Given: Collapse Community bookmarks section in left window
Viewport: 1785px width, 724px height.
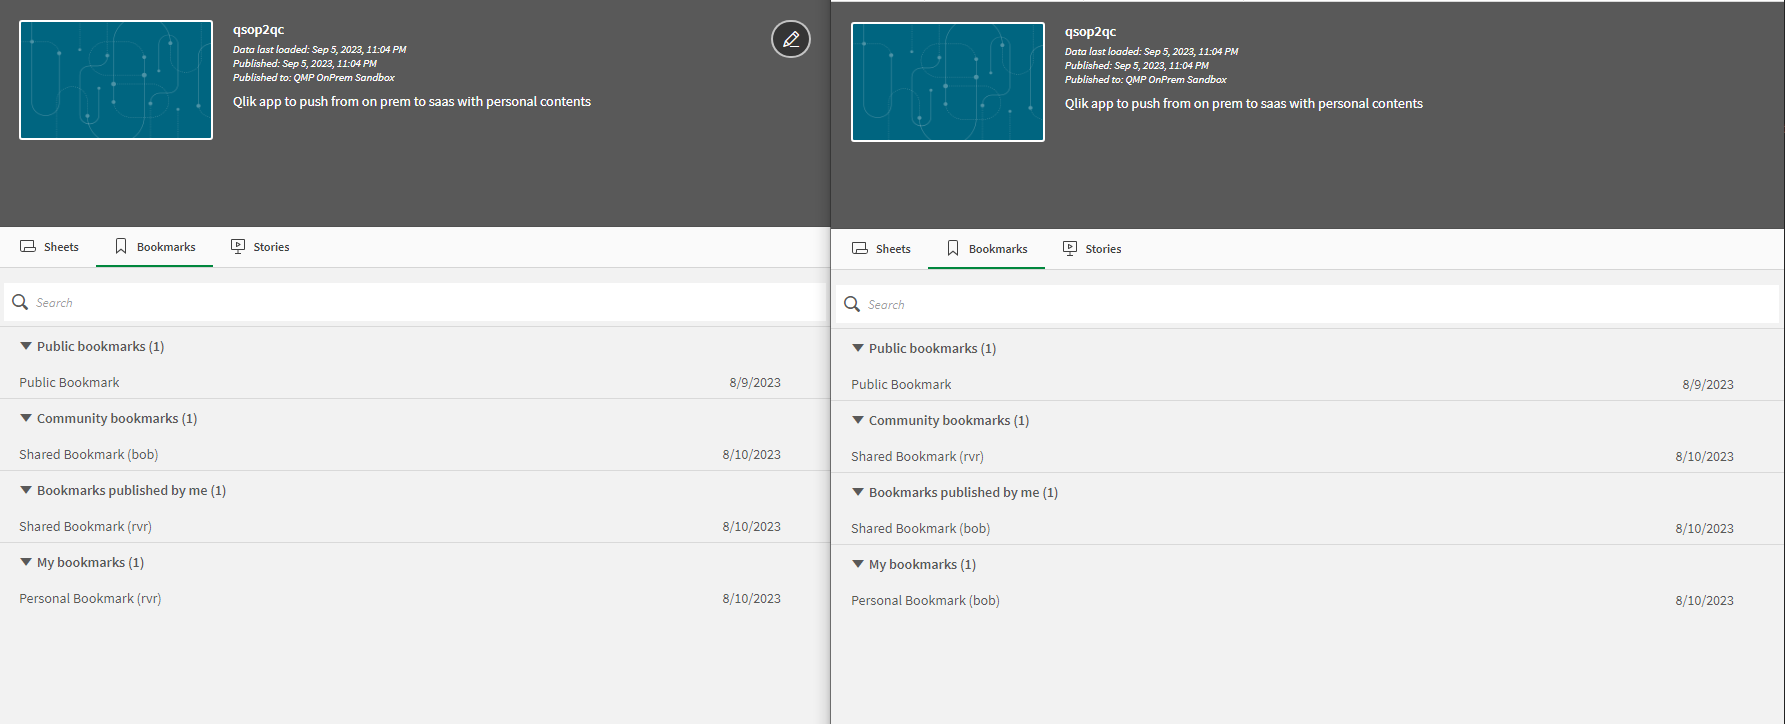Looking at the screenshot, I should tap(26, 418).
